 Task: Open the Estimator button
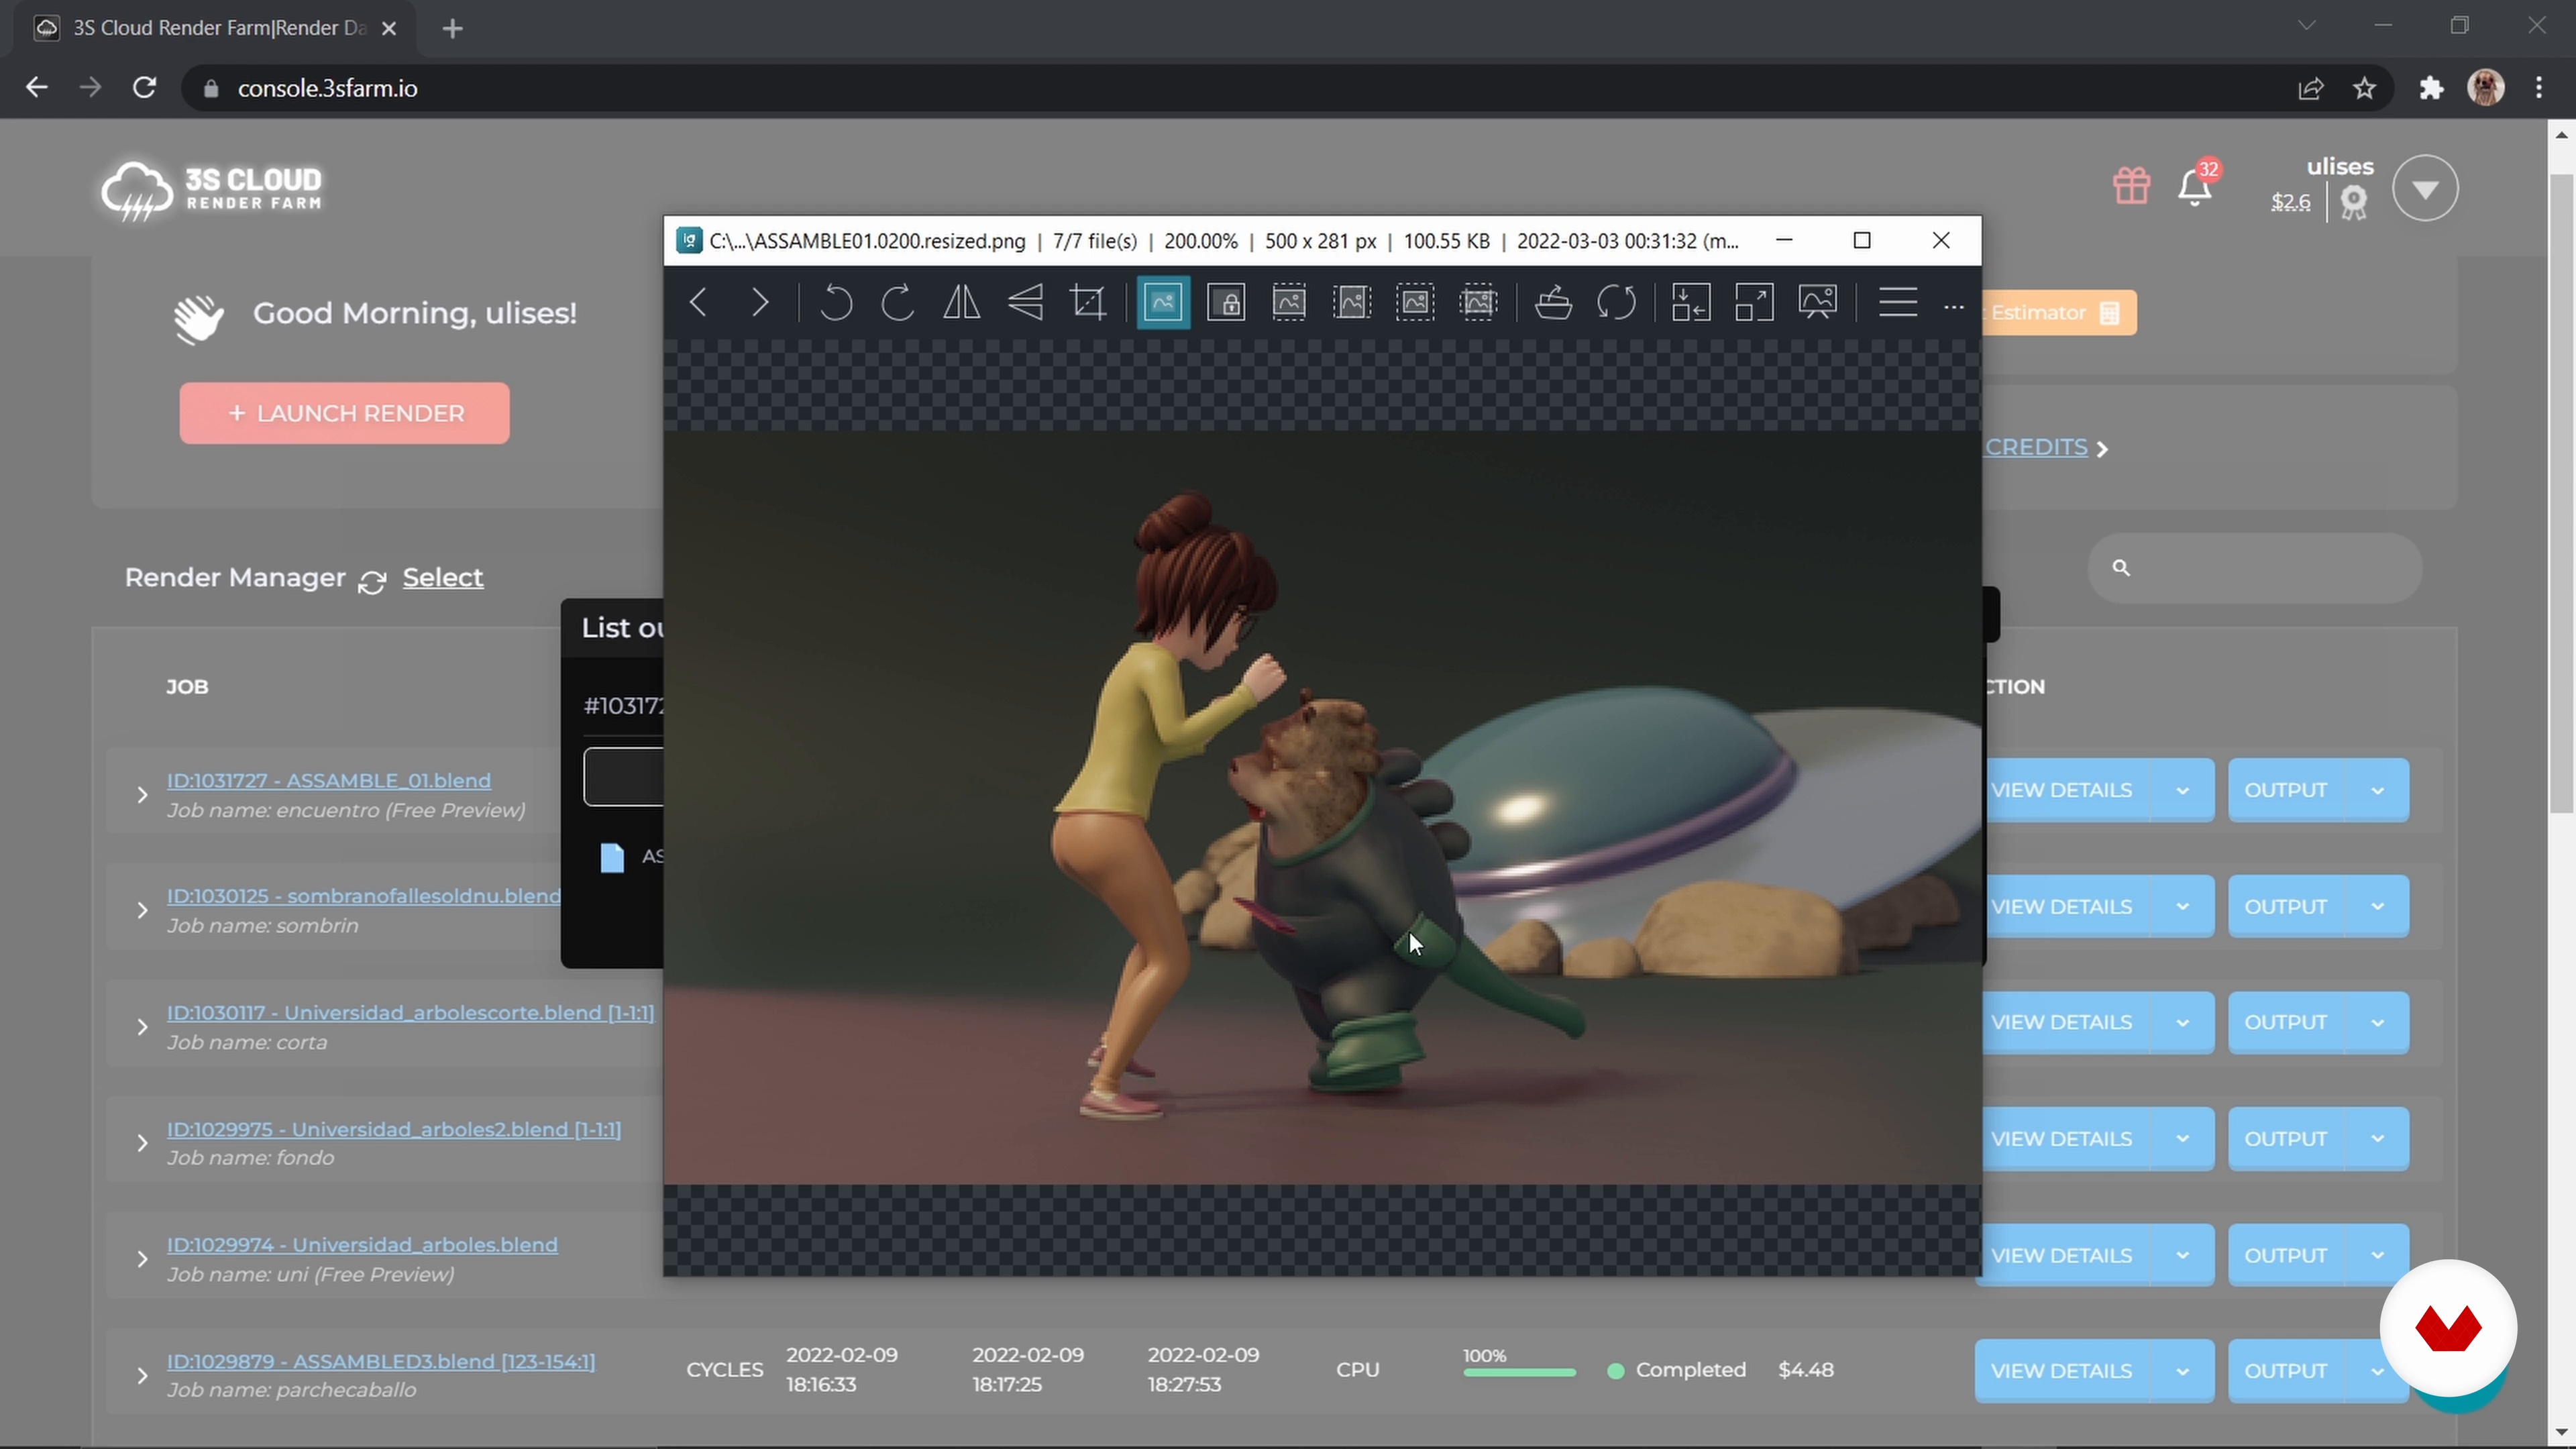(2058, 313)
